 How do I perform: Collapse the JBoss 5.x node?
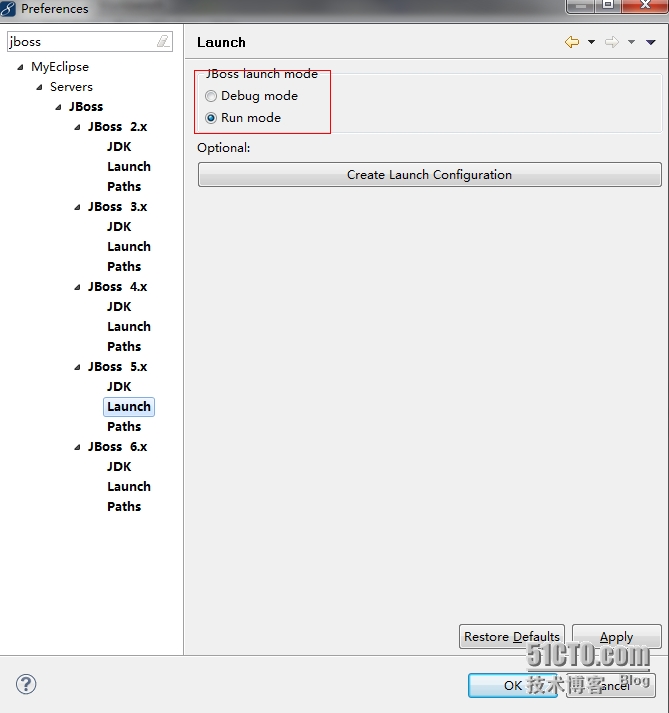pyautogui.click(x=78, y=367)
